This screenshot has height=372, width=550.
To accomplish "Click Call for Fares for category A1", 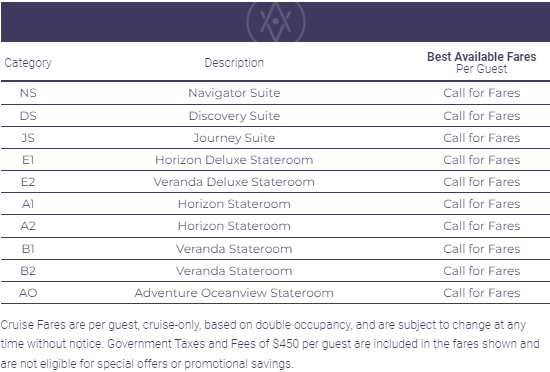I will tap(481, 204).
